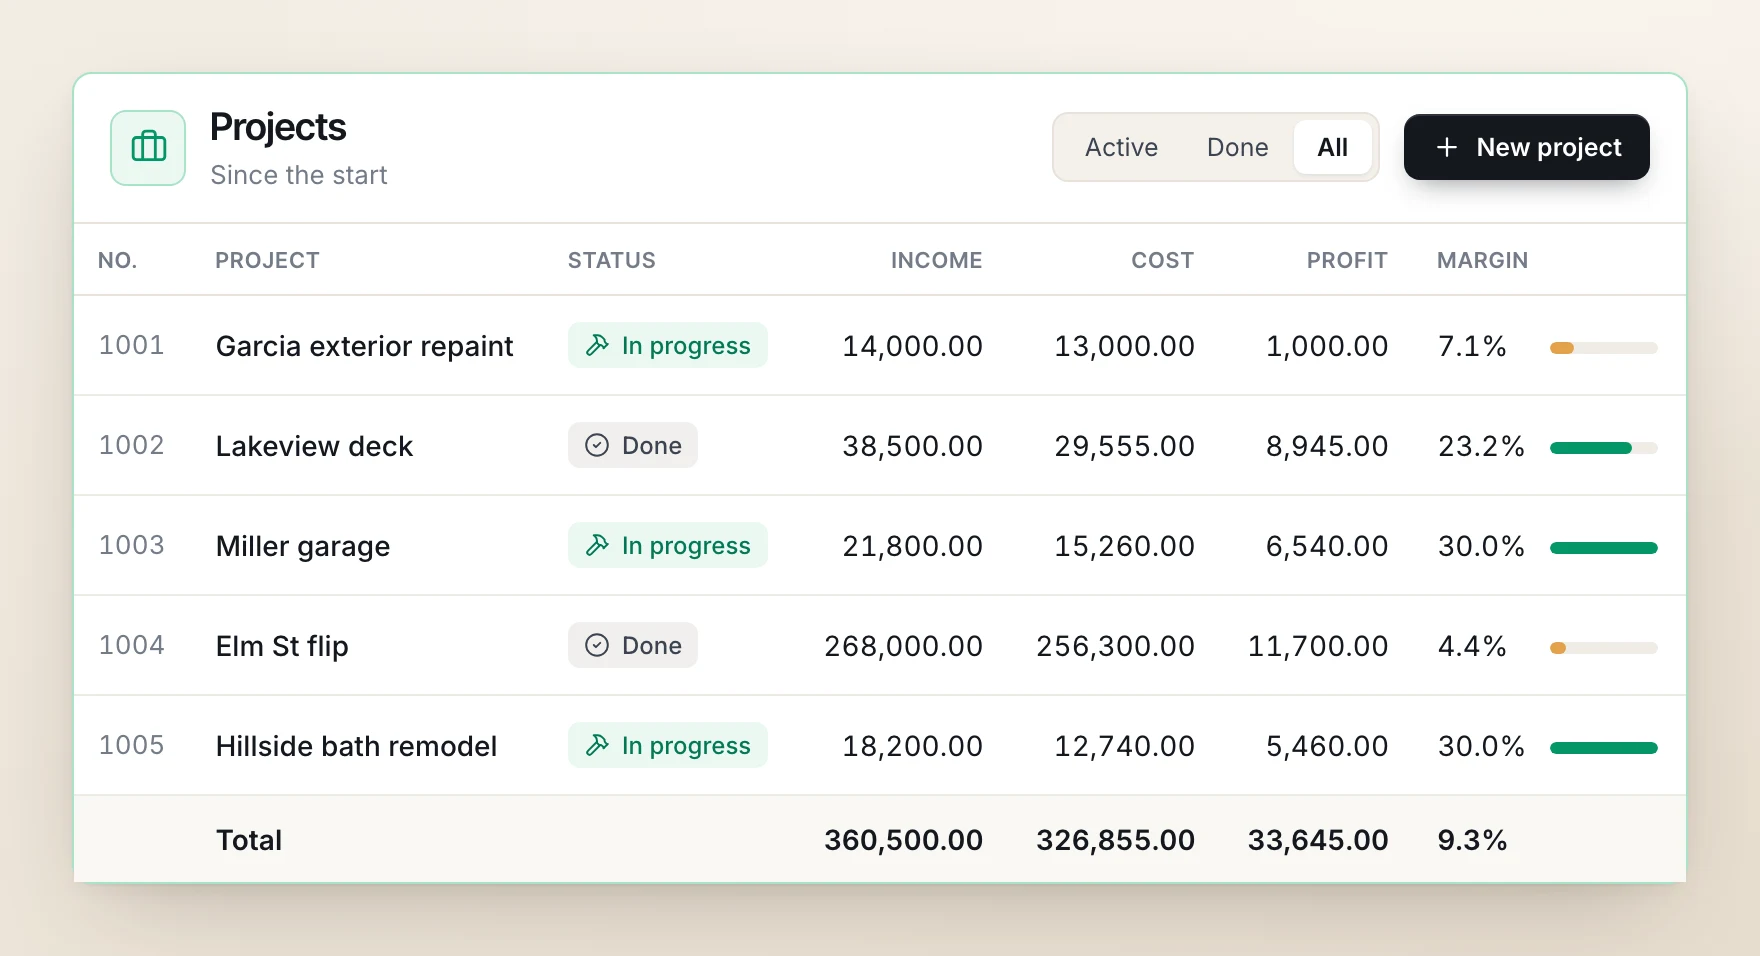Click the Since the start subtitle
This screenshot has height=956, width=1760.
[x=298, y=175]
